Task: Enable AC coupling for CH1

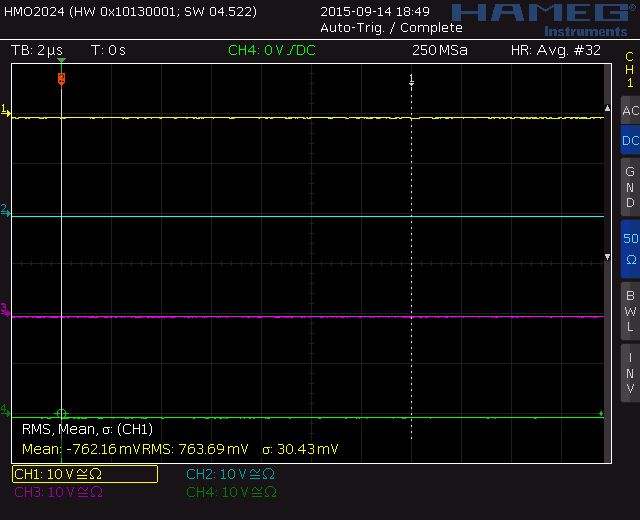Action: 629,111
